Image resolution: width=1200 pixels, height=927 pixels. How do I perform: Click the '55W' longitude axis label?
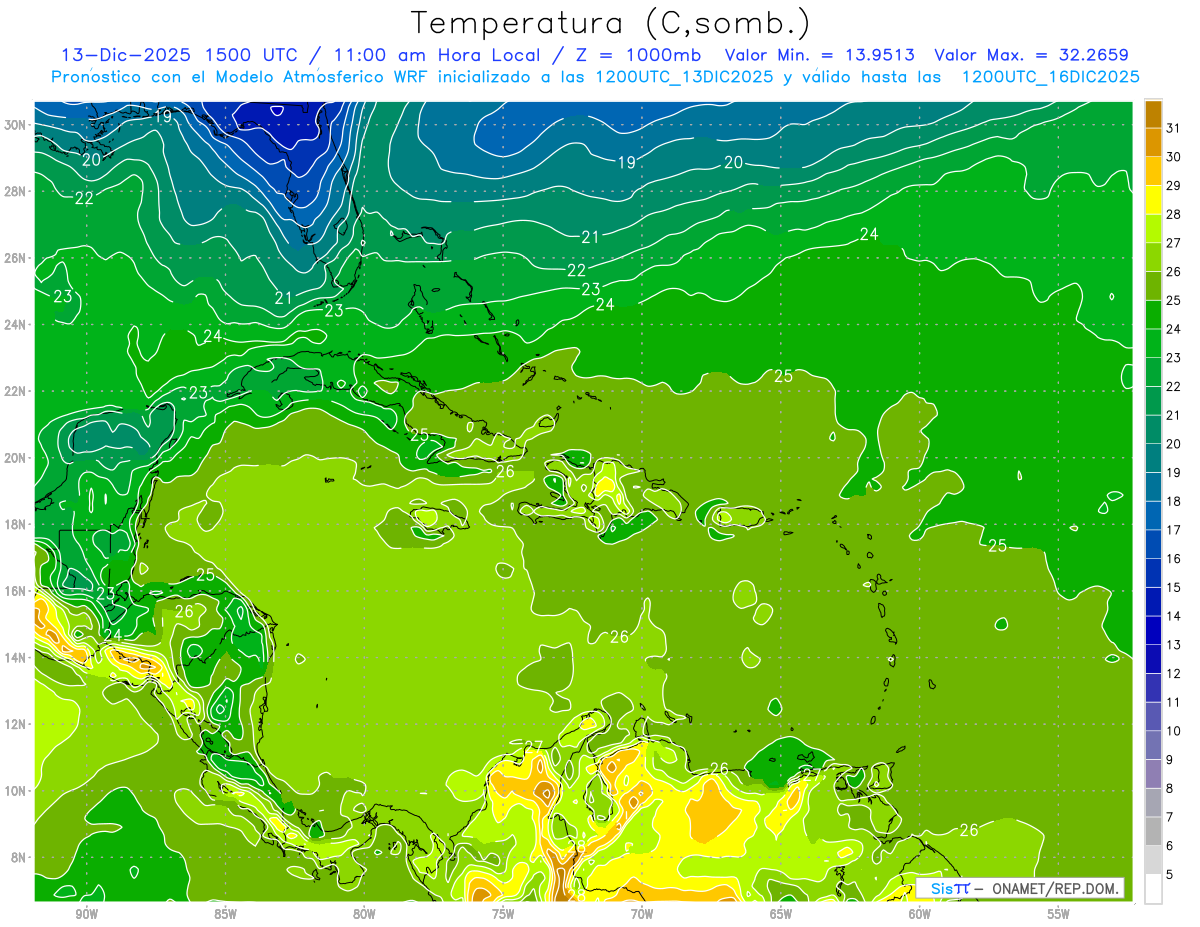(x=1059, y=914)
